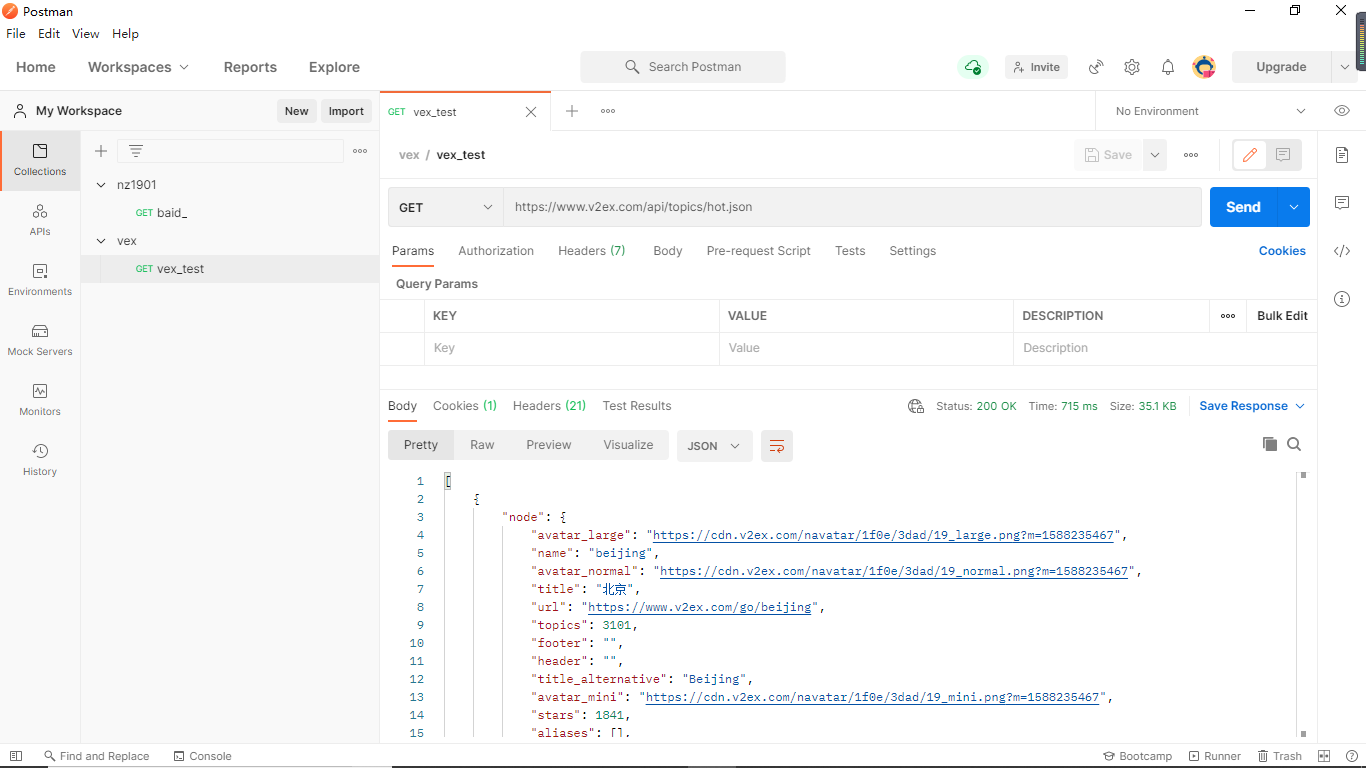Open the Send button dropdown arrow
Viewport: 1366px width, 768px height.
click(x=1293, y=207)
